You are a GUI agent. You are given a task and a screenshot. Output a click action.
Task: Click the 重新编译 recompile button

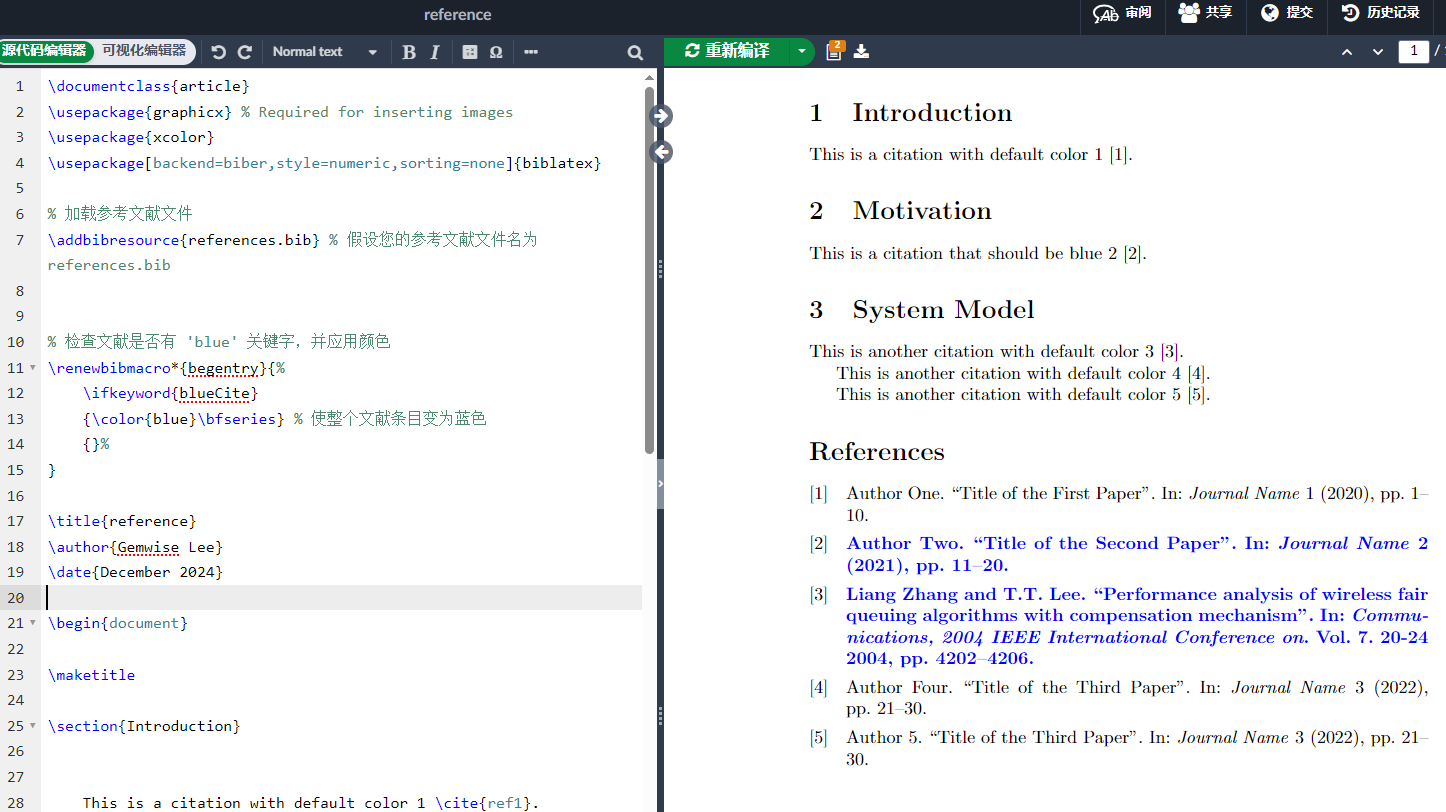point(727,51)
